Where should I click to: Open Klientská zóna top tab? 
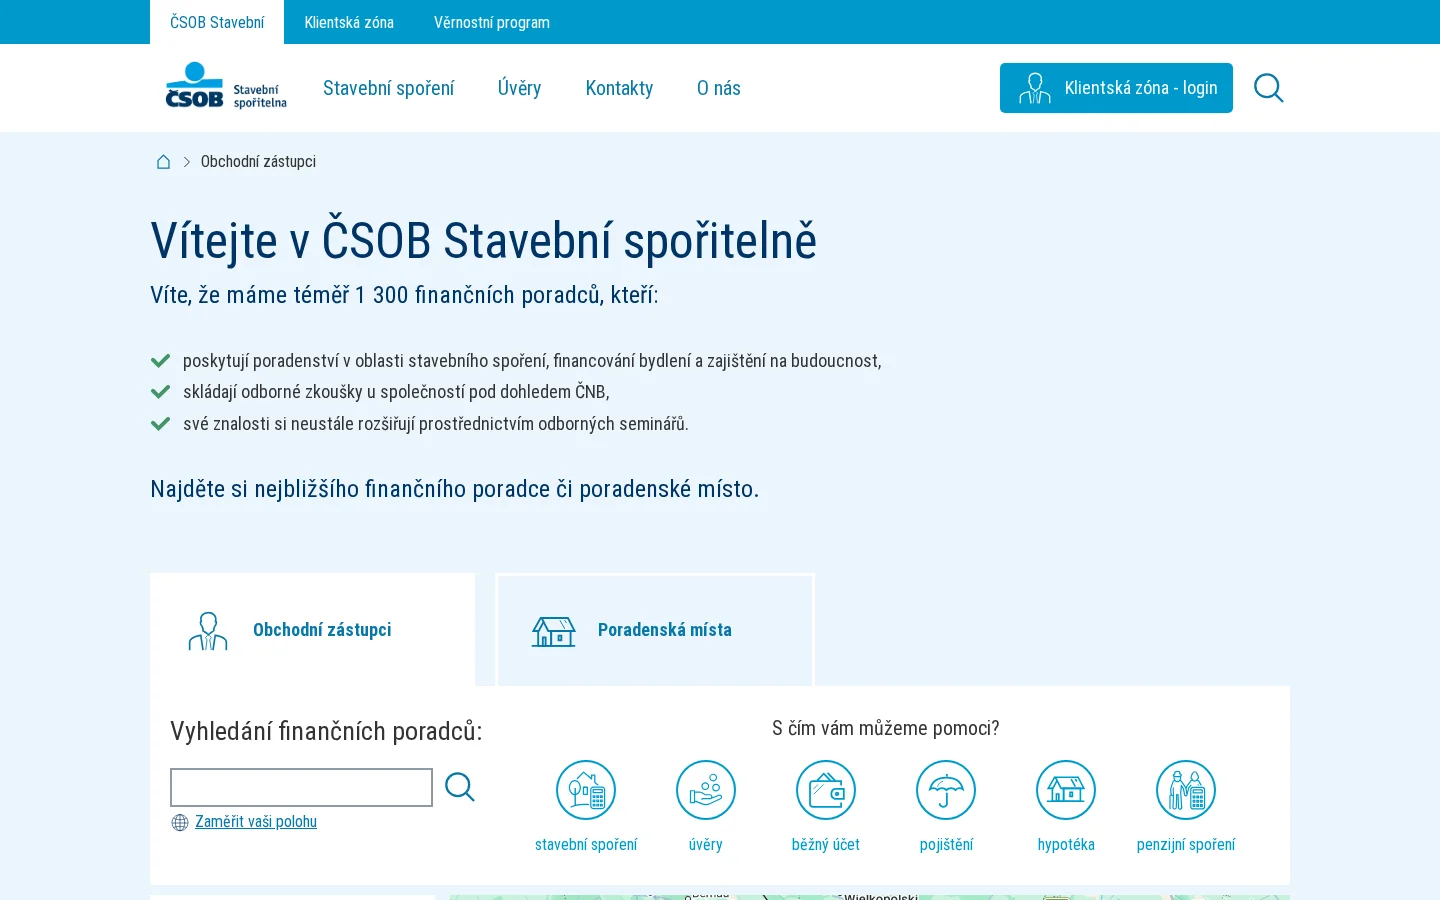pyautogui.click(x=349, y=22)
